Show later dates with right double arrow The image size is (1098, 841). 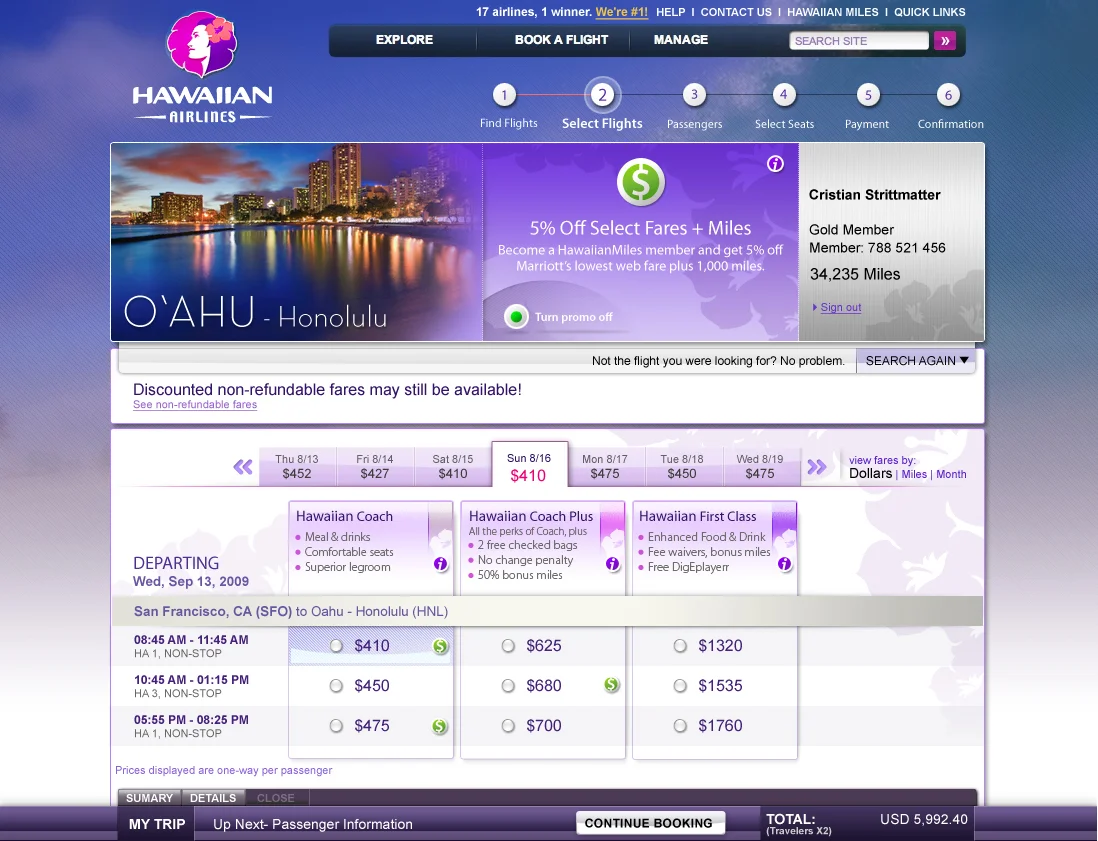tap(816, 466)
